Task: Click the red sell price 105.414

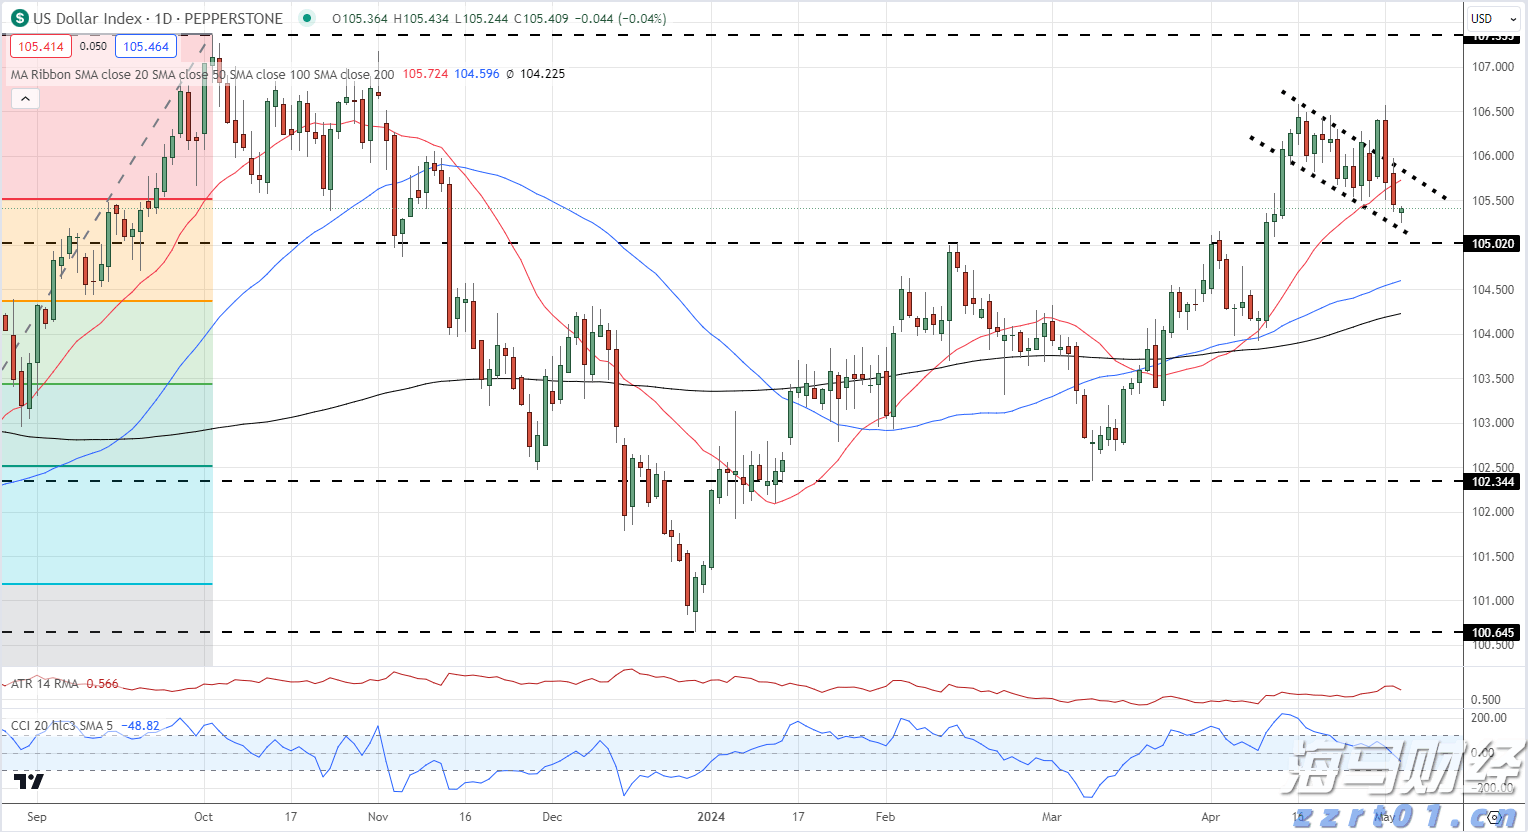Action: tap(41, 46)
